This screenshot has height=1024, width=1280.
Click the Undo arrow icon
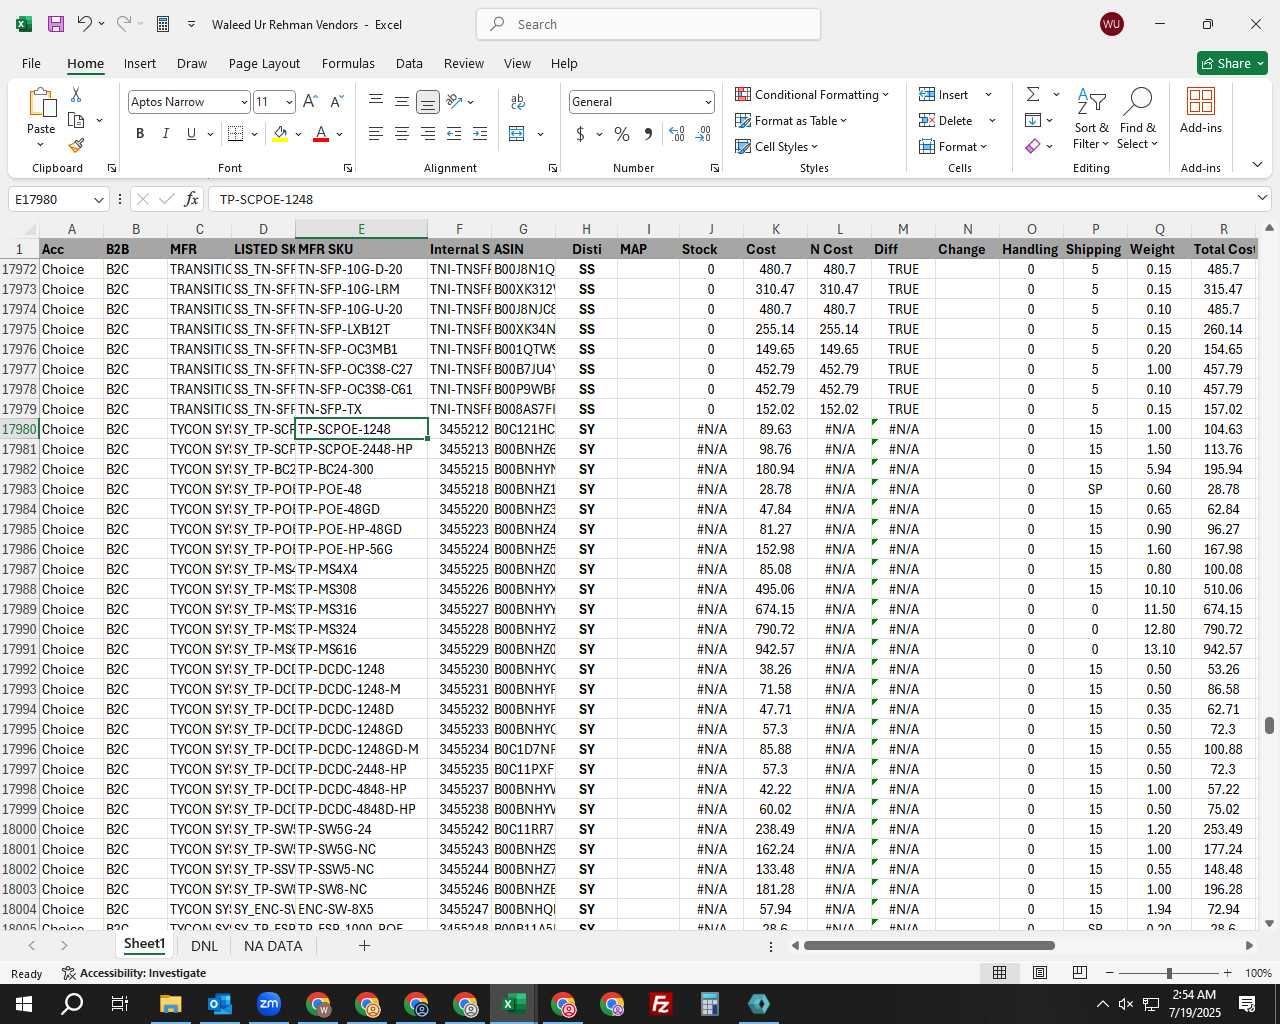point(85,24)
